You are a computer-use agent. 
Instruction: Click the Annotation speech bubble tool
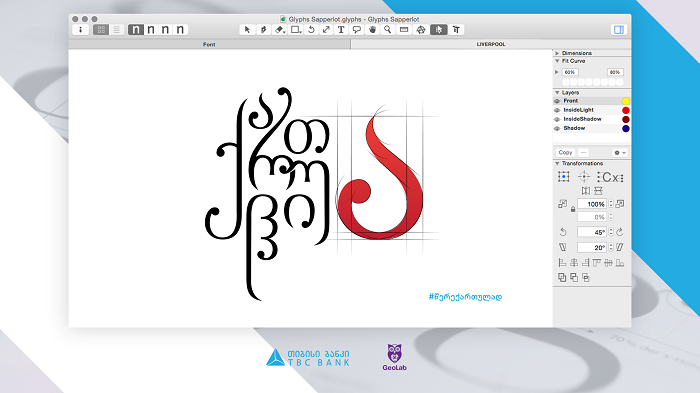357,29
